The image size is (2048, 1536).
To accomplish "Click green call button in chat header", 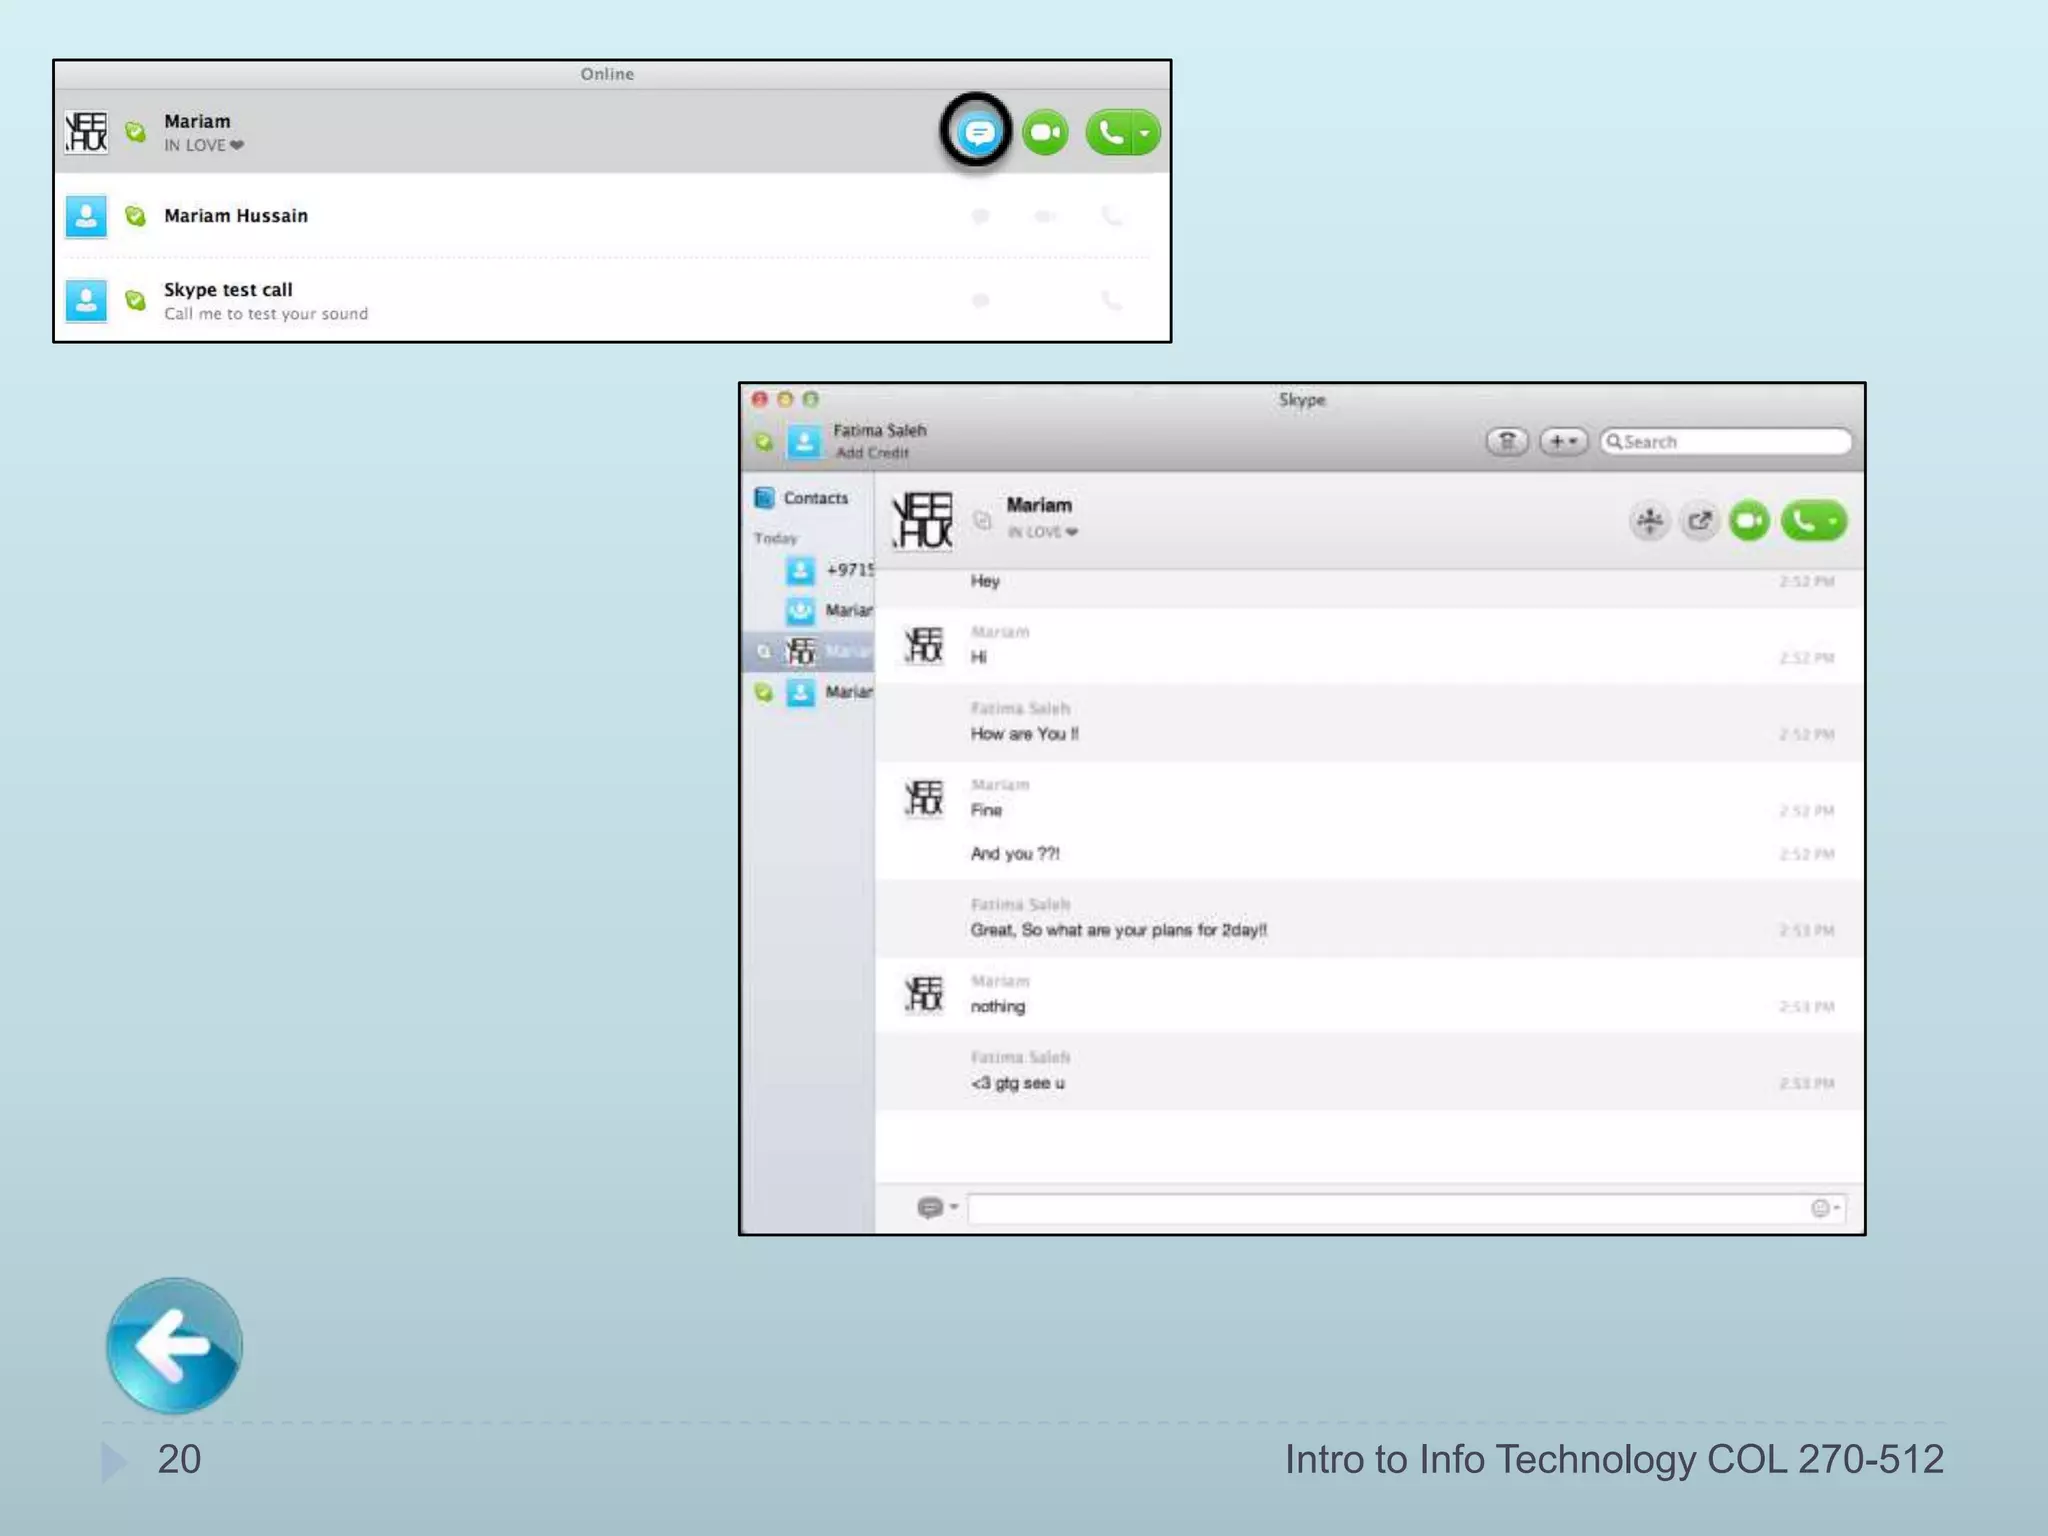I will coord(1804,521).
